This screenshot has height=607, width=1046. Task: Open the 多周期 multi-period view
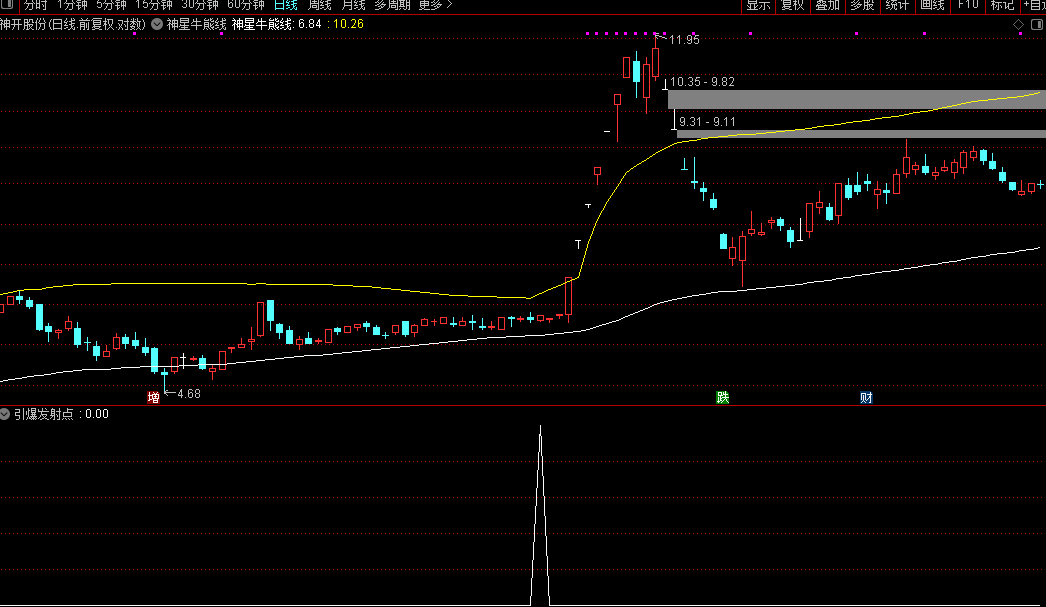click(392, 5)
